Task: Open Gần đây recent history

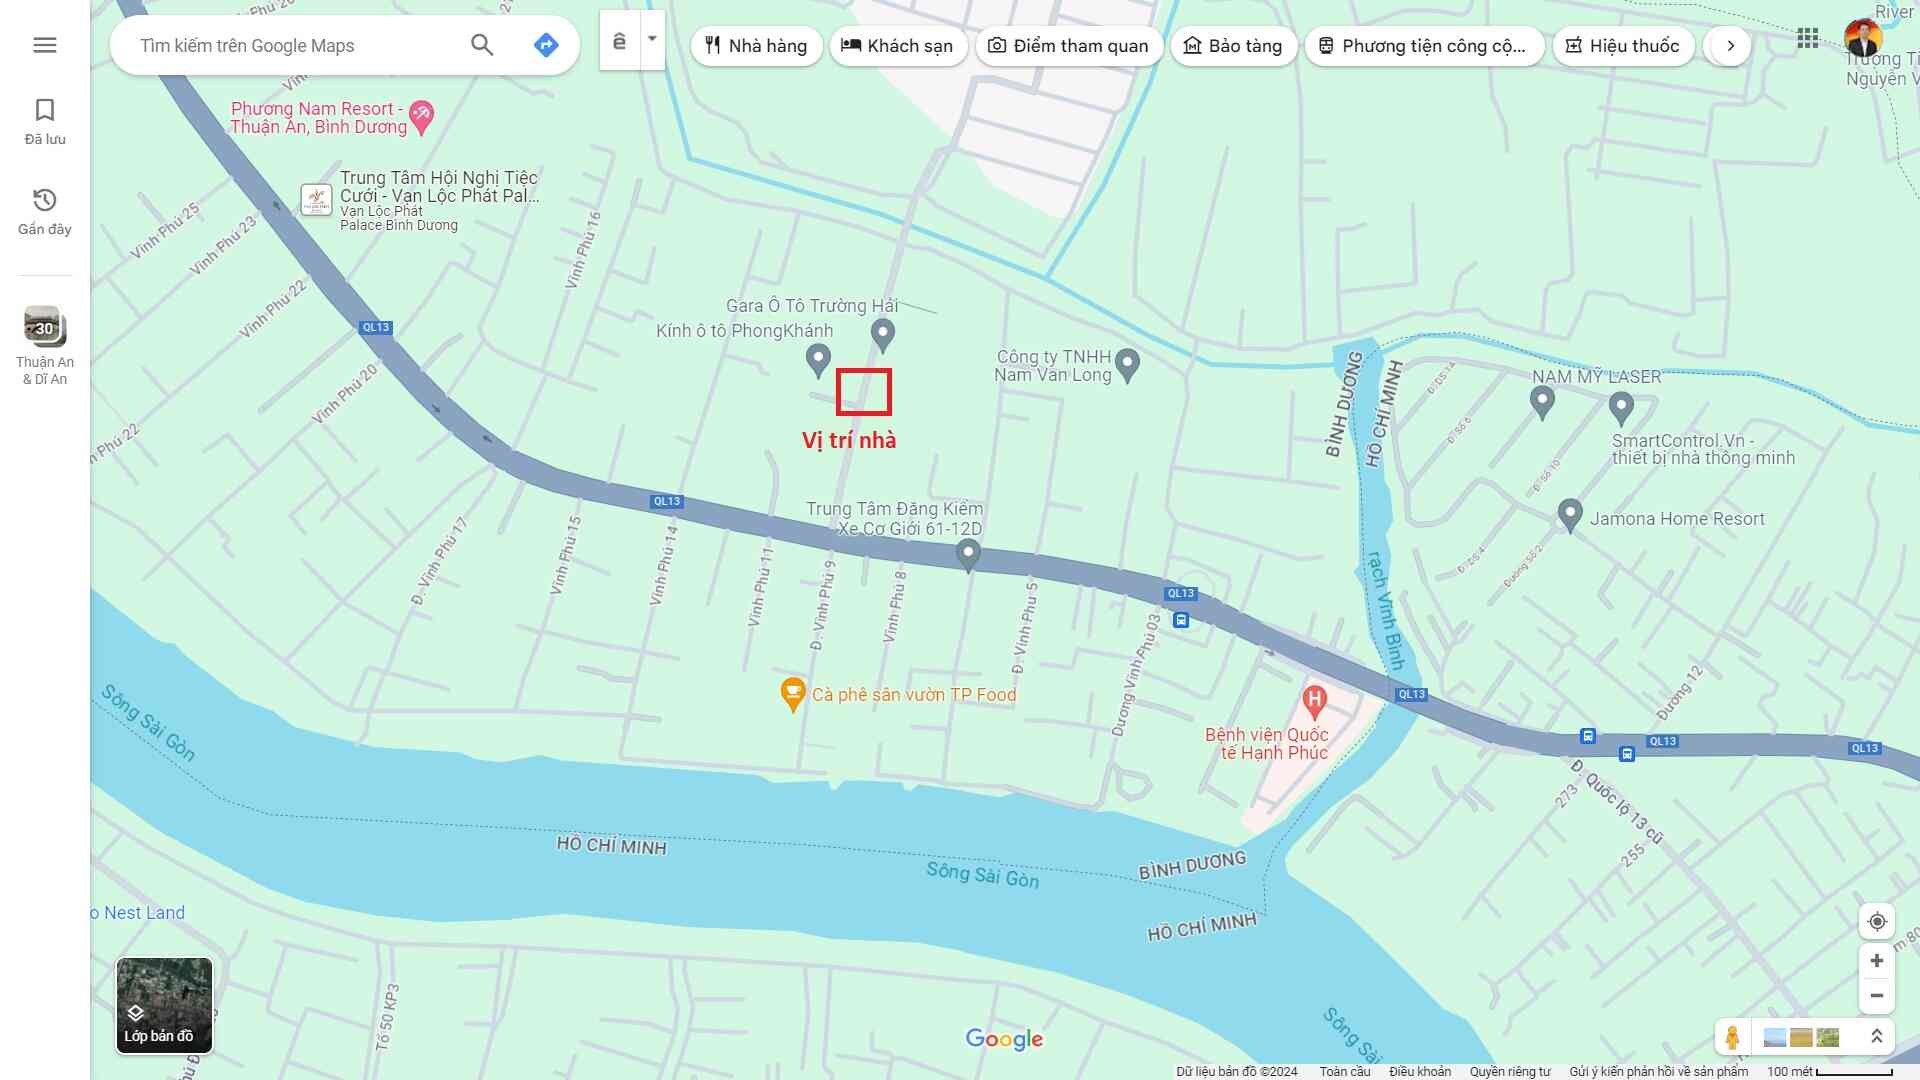Action: tap(45, 211)
